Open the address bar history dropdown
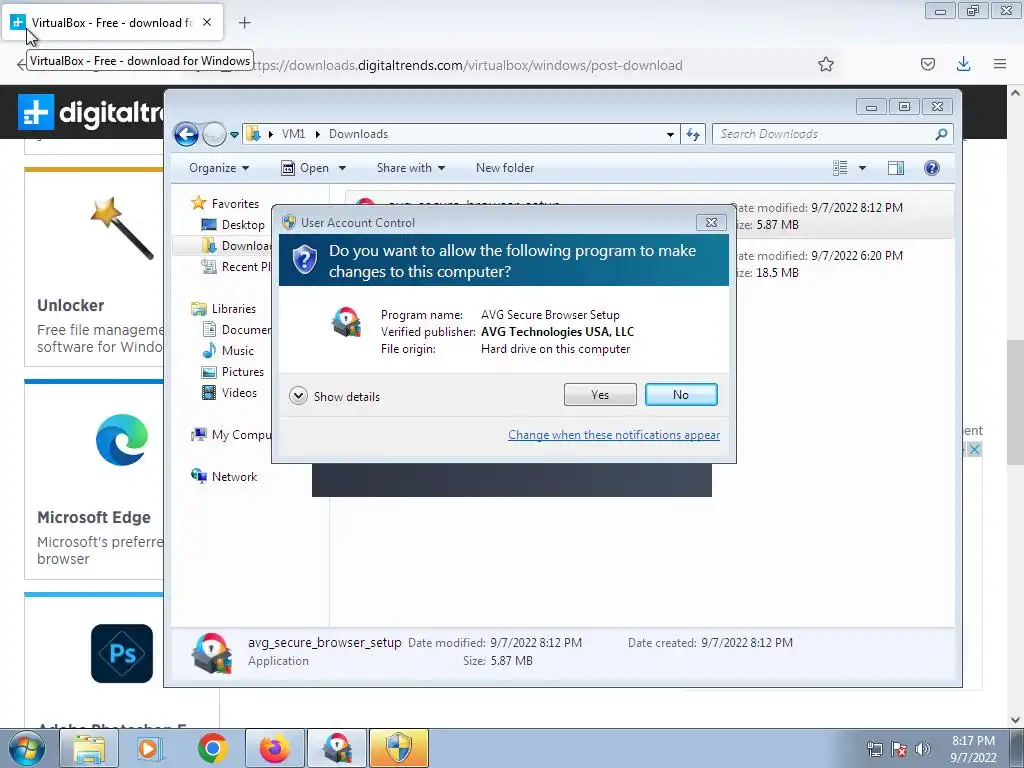 pyautogui.click(x=670, y=135)
